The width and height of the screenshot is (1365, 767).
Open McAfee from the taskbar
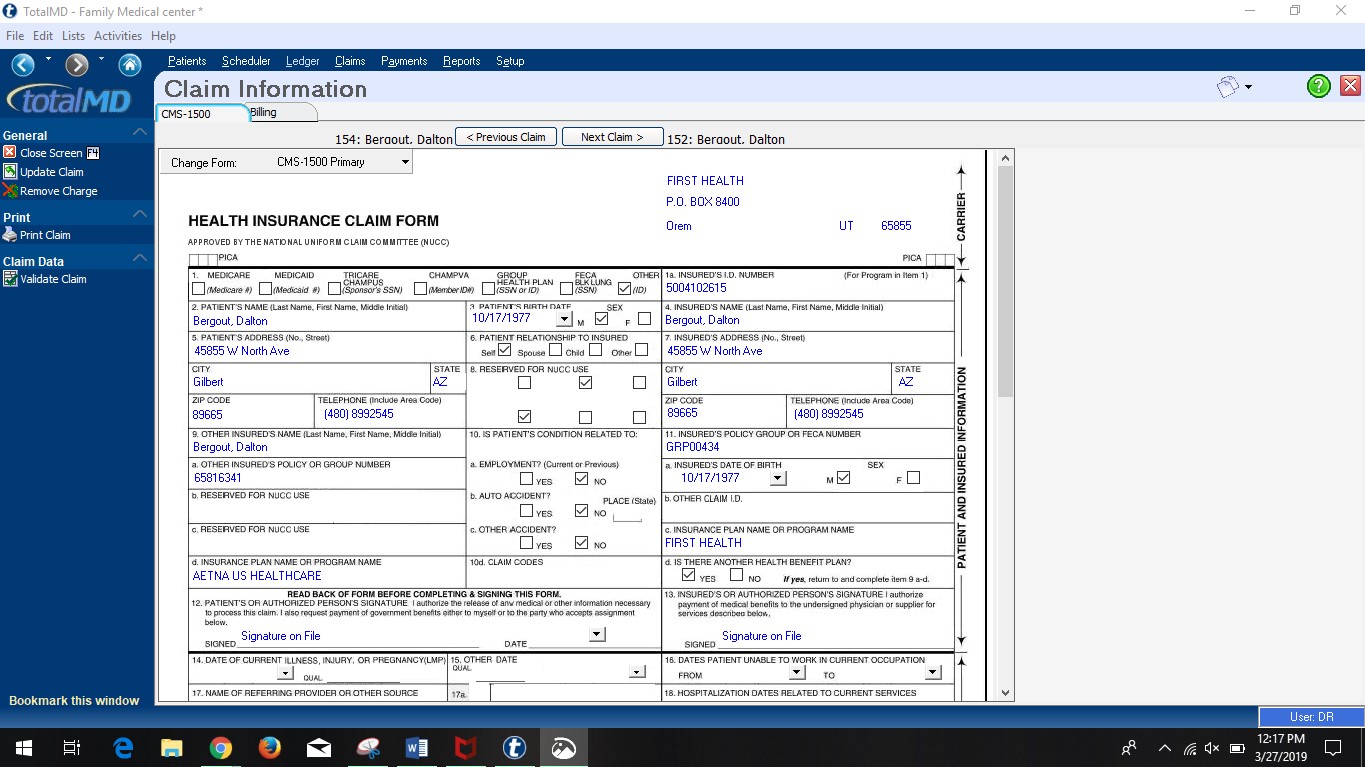(x=466, y=747)
